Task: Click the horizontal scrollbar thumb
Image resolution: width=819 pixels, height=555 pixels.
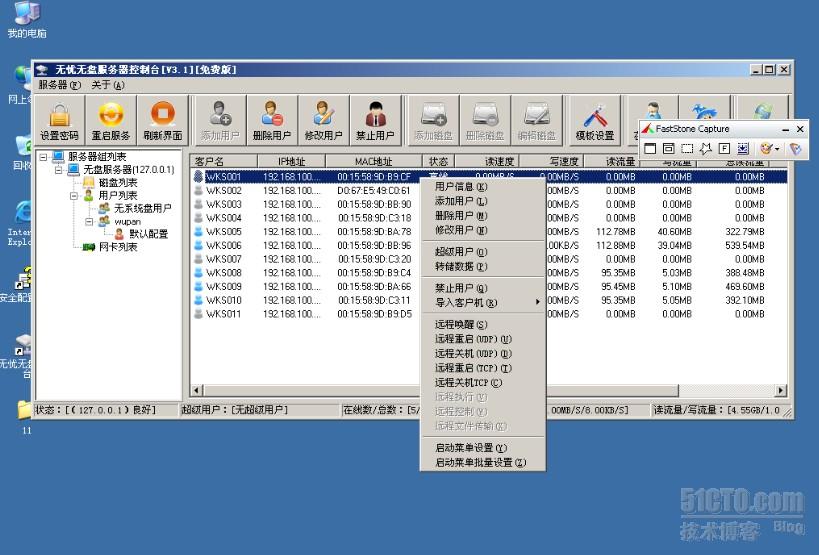Action: [441, 390]
